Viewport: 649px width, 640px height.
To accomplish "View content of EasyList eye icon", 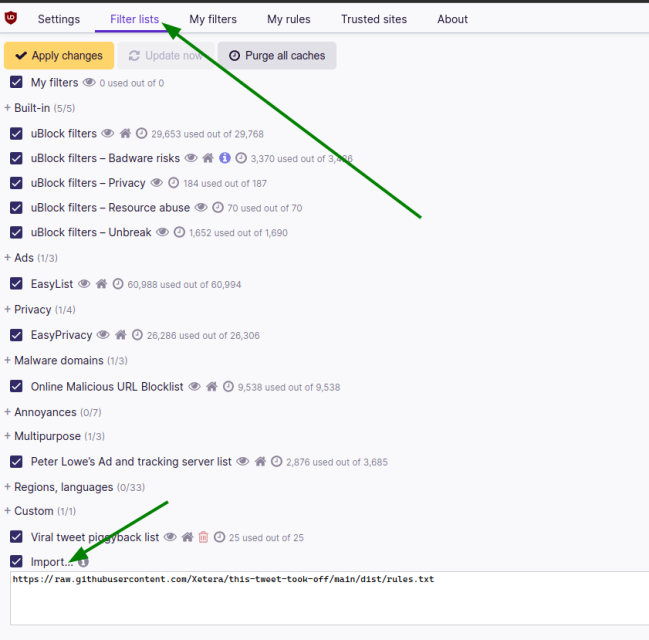I will pos(84,284).
